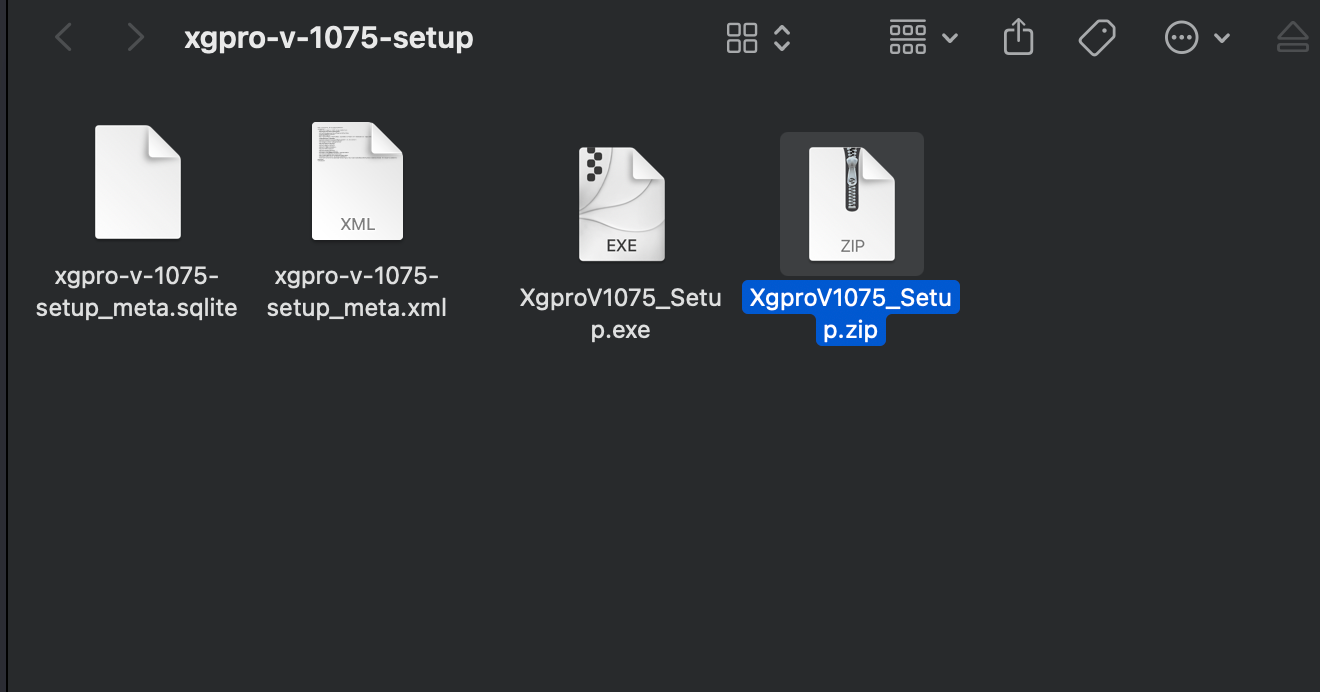1320x692 pixels.
Task: Click the xgpro-v-1075-setup_meta.xml filename label
Action: point(357,292)
